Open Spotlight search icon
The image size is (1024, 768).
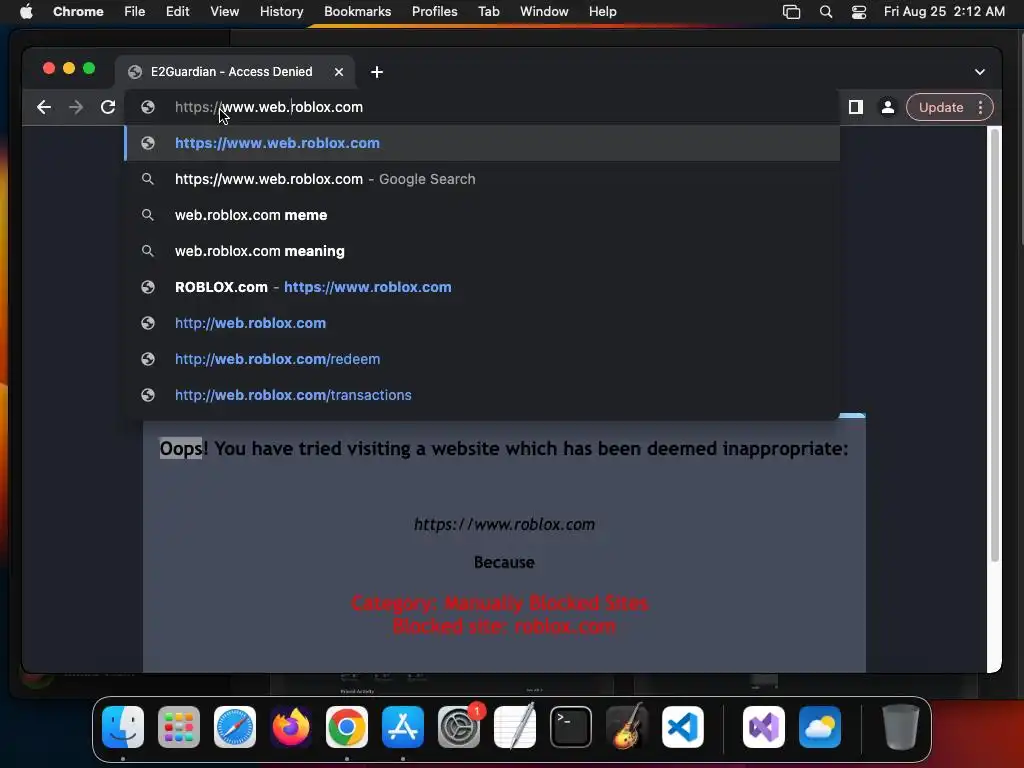[x=825, y=12]
